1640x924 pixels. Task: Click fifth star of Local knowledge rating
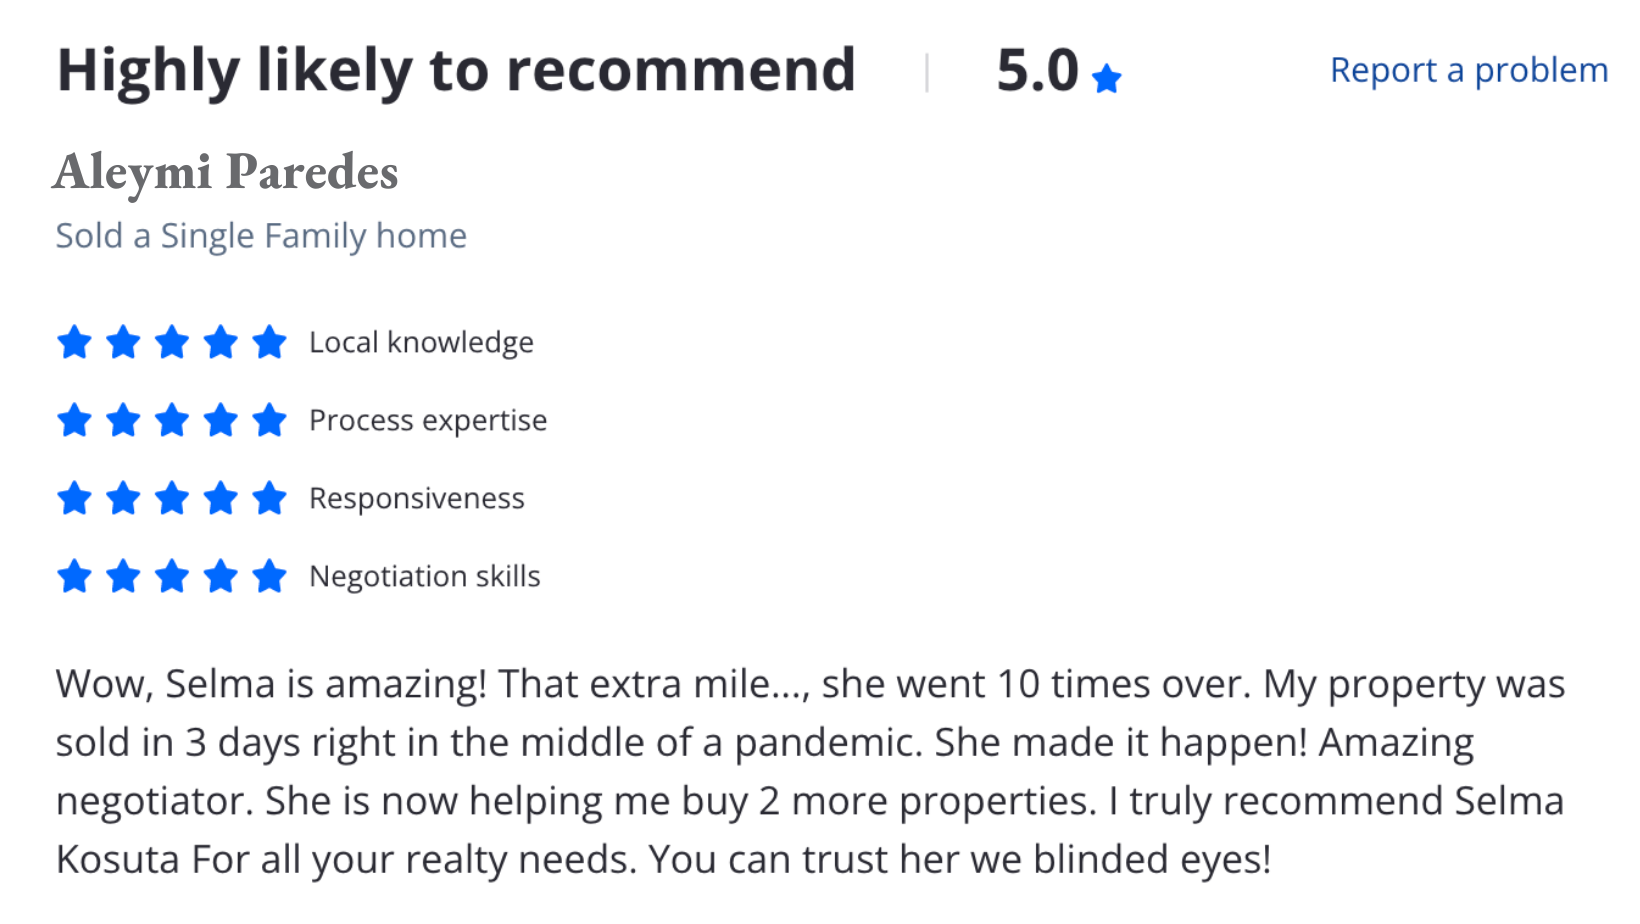point(269,342)
